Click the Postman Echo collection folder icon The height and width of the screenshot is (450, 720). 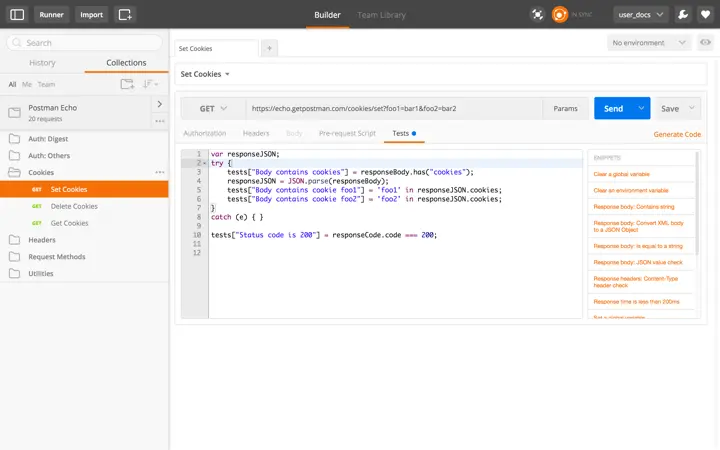point(14,112)
